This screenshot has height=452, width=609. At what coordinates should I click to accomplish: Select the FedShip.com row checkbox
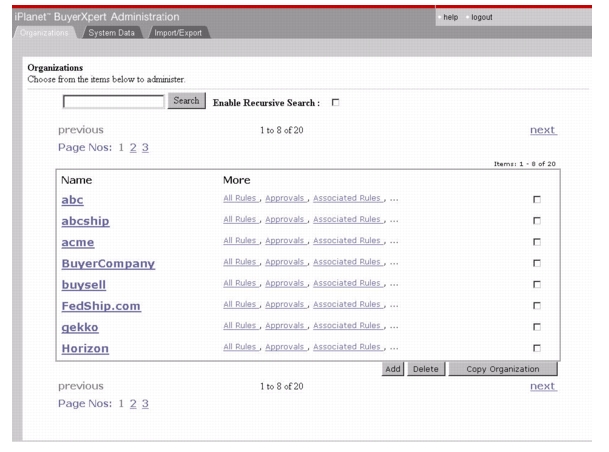[537, 306]
